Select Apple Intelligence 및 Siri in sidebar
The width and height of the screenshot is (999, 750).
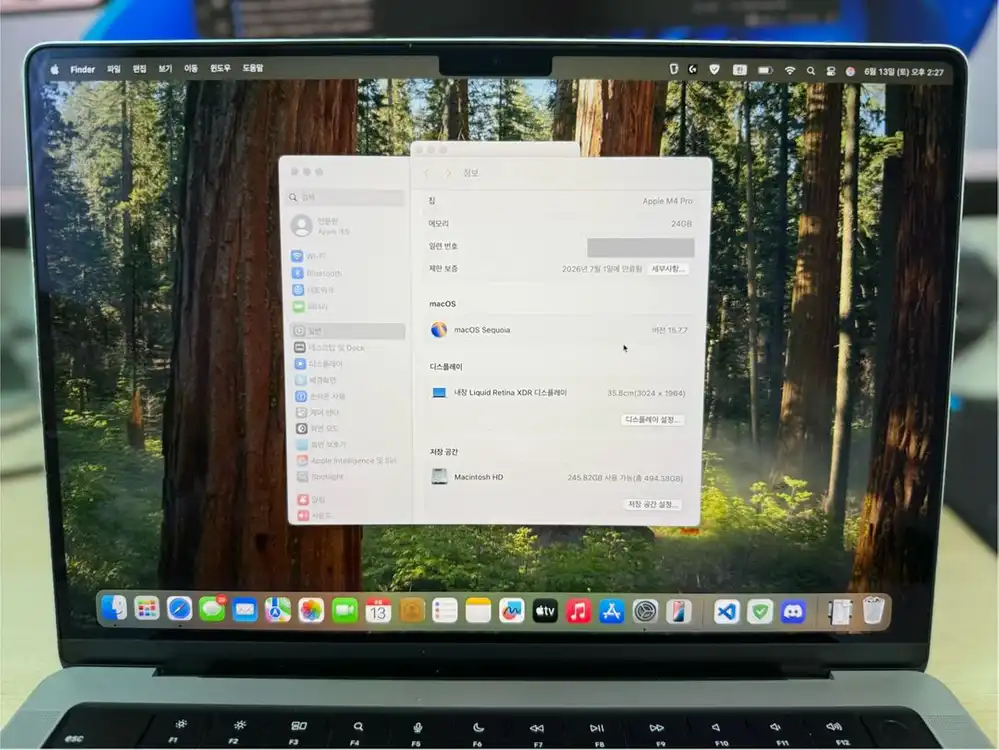click(347, 461)
